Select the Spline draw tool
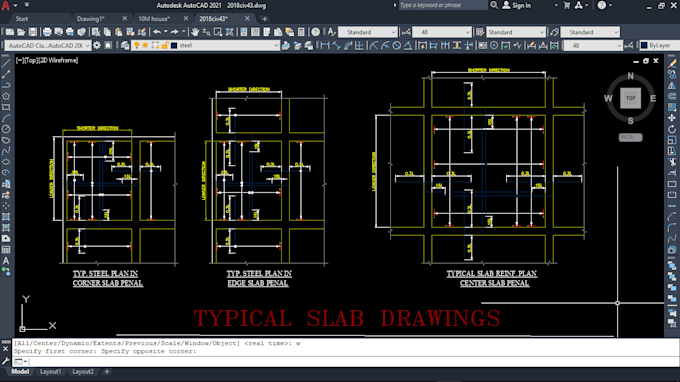This screenshot has width=680, height=382. coord(6,151)
